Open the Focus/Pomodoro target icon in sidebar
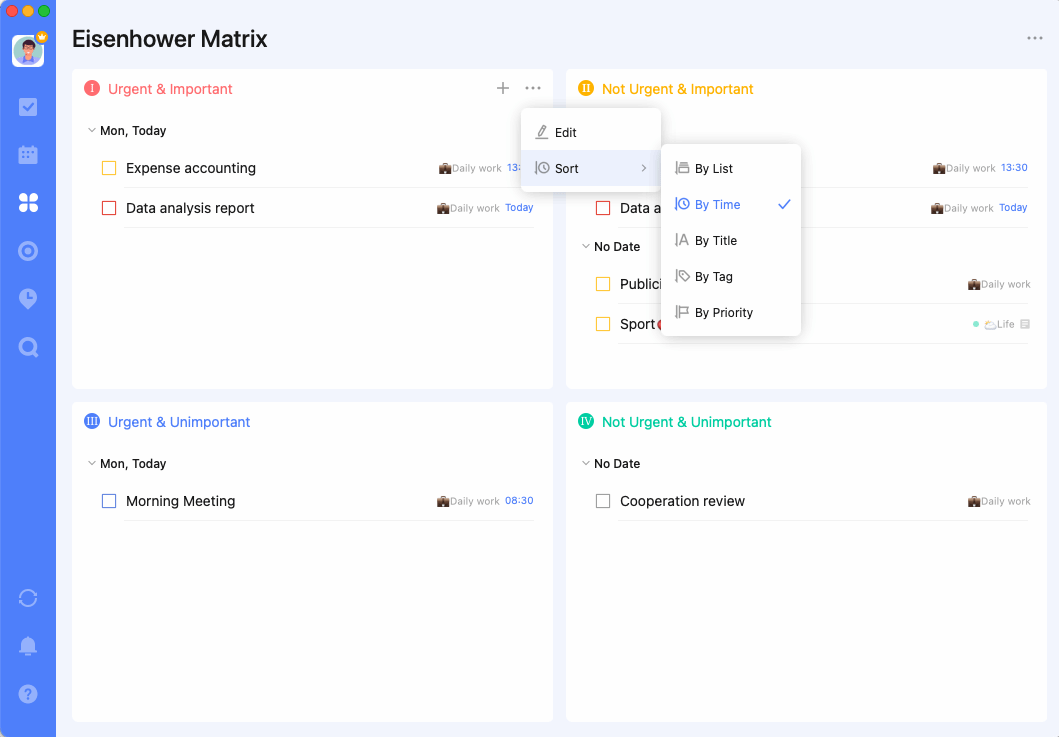This screenshot has height=737, width=1059. coord(28,251)
